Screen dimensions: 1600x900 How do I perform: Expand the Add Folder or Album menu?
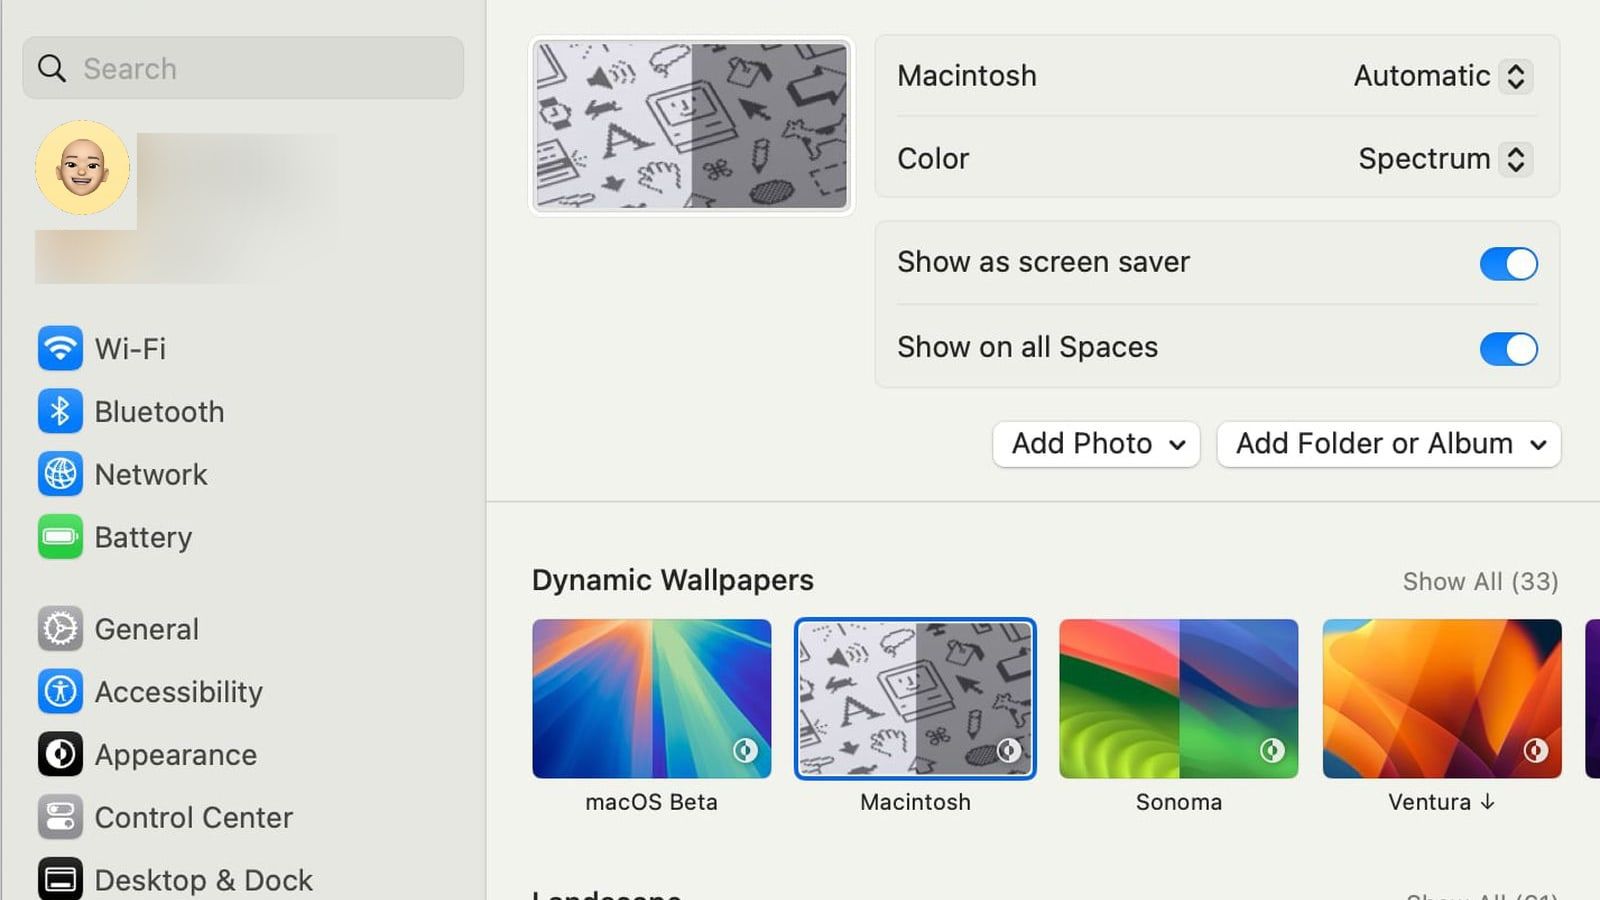(1388, 444)
